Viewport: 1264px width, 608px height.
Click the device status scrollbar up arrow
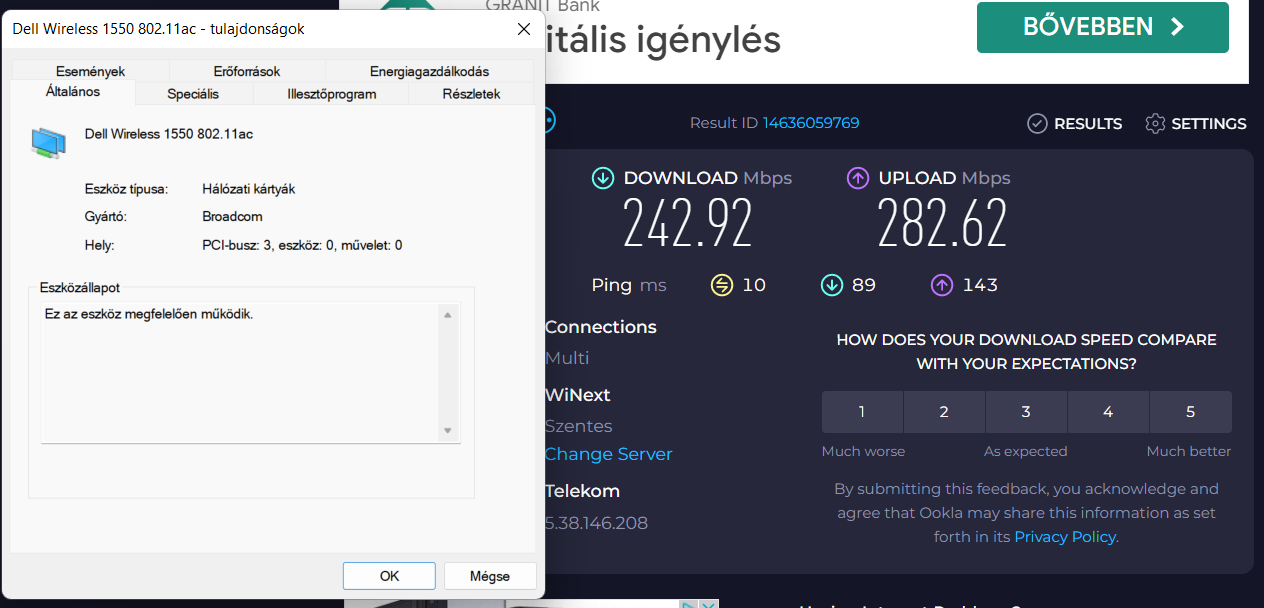point(448,315)
